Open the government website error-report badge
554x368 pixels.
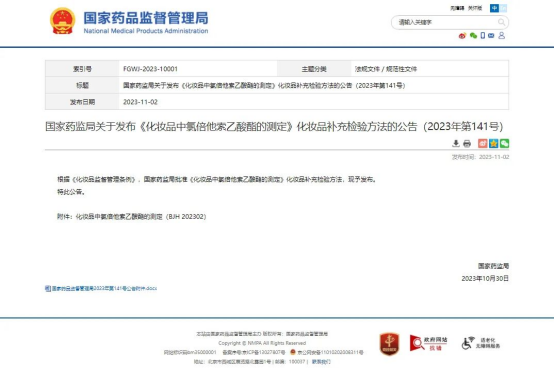point(428,343)
